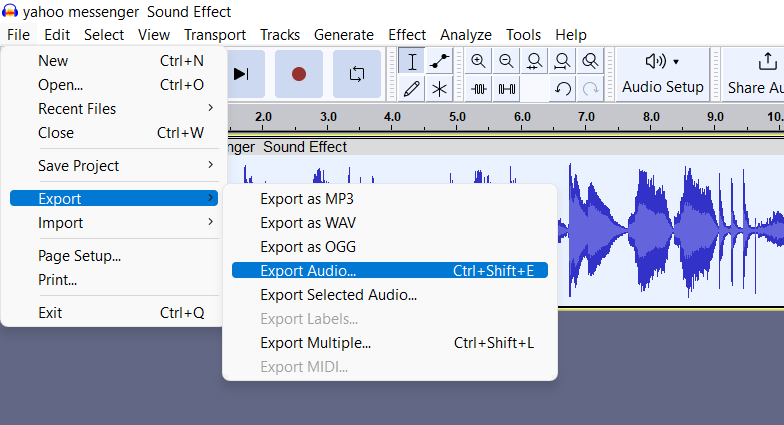Choose Export Multiple menu entry
The image size is (784, 425).
tap(315, 342)
